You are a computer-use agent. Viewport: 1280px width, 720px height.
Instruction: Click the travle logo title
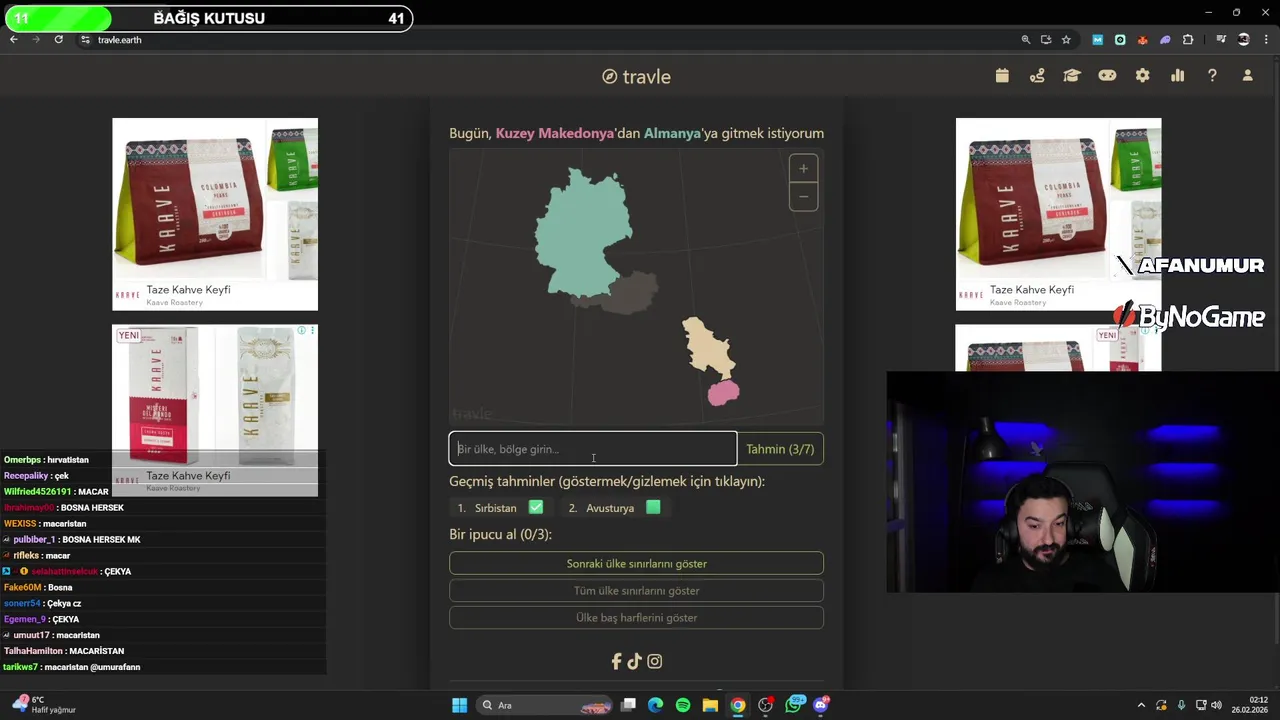click(636, 77)
